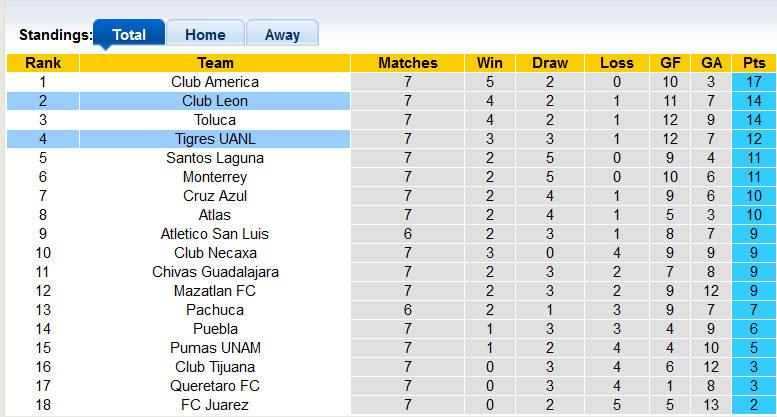The width and height of the screenshot is (777, 417).
Task: Click the Monterrey team name
Action: pyautogui.click(x=215, y=177)
